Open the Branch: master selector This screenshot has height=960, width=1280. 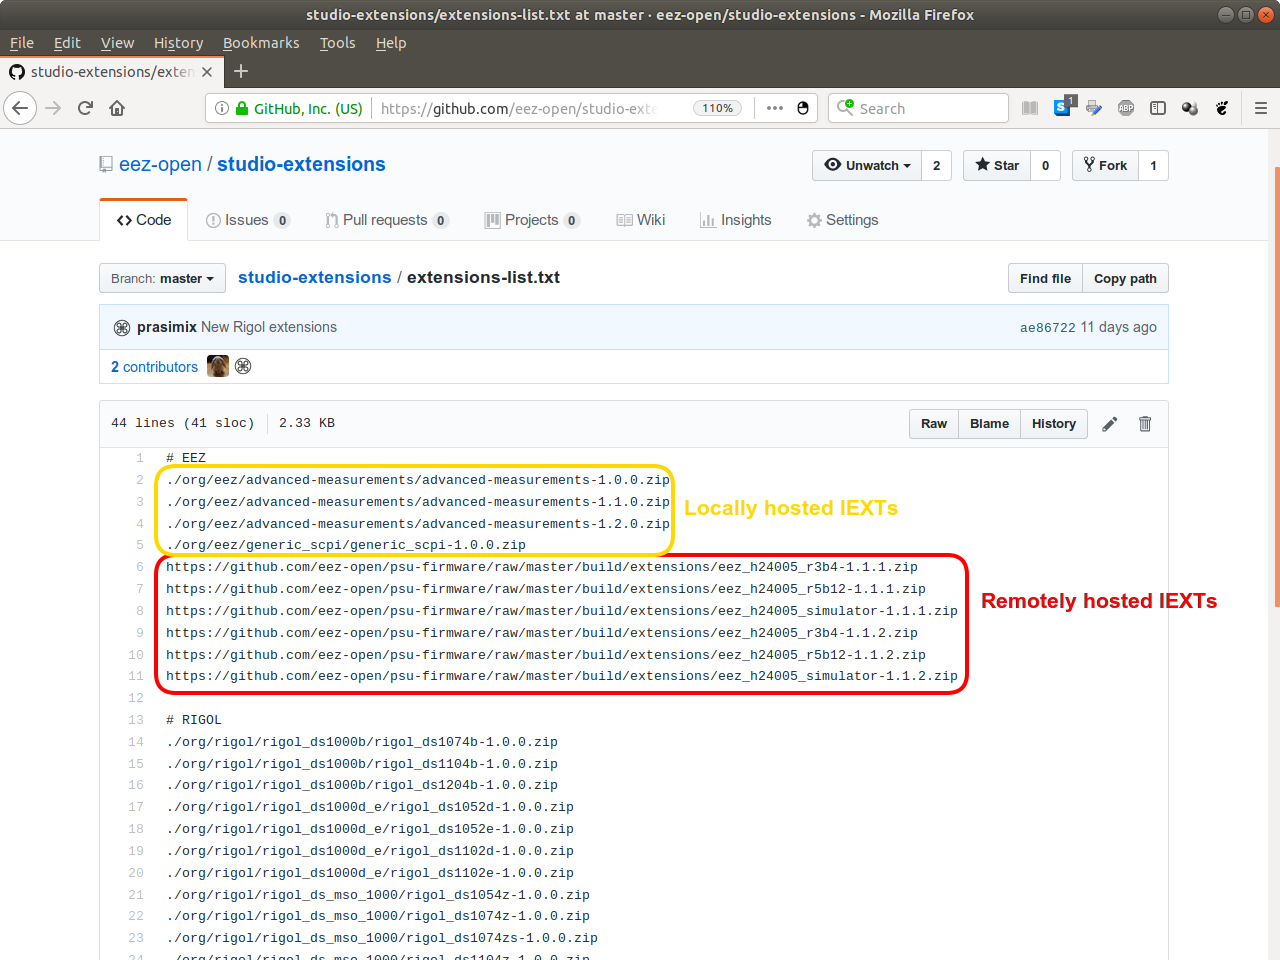[162, 278]
